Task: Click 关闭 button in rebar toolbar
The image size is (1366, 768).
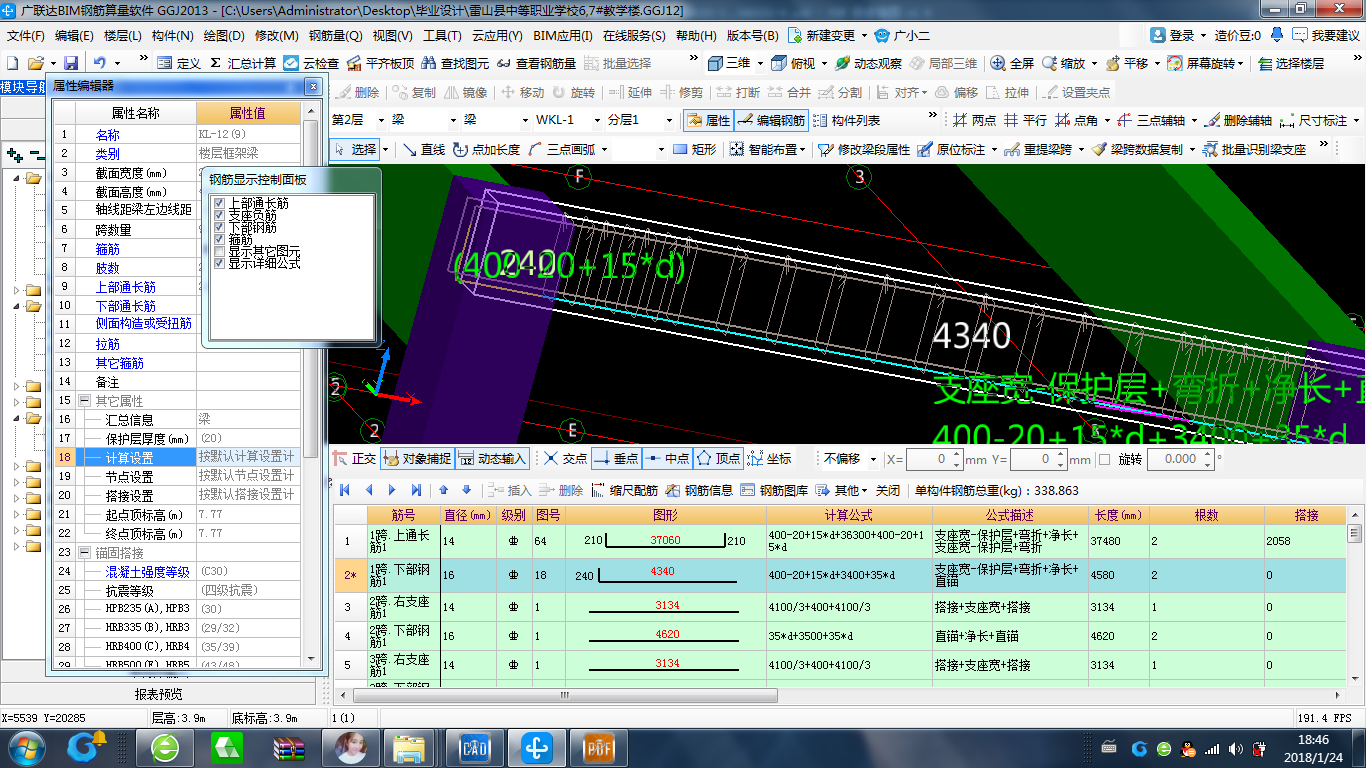Action: click(888, 490)
